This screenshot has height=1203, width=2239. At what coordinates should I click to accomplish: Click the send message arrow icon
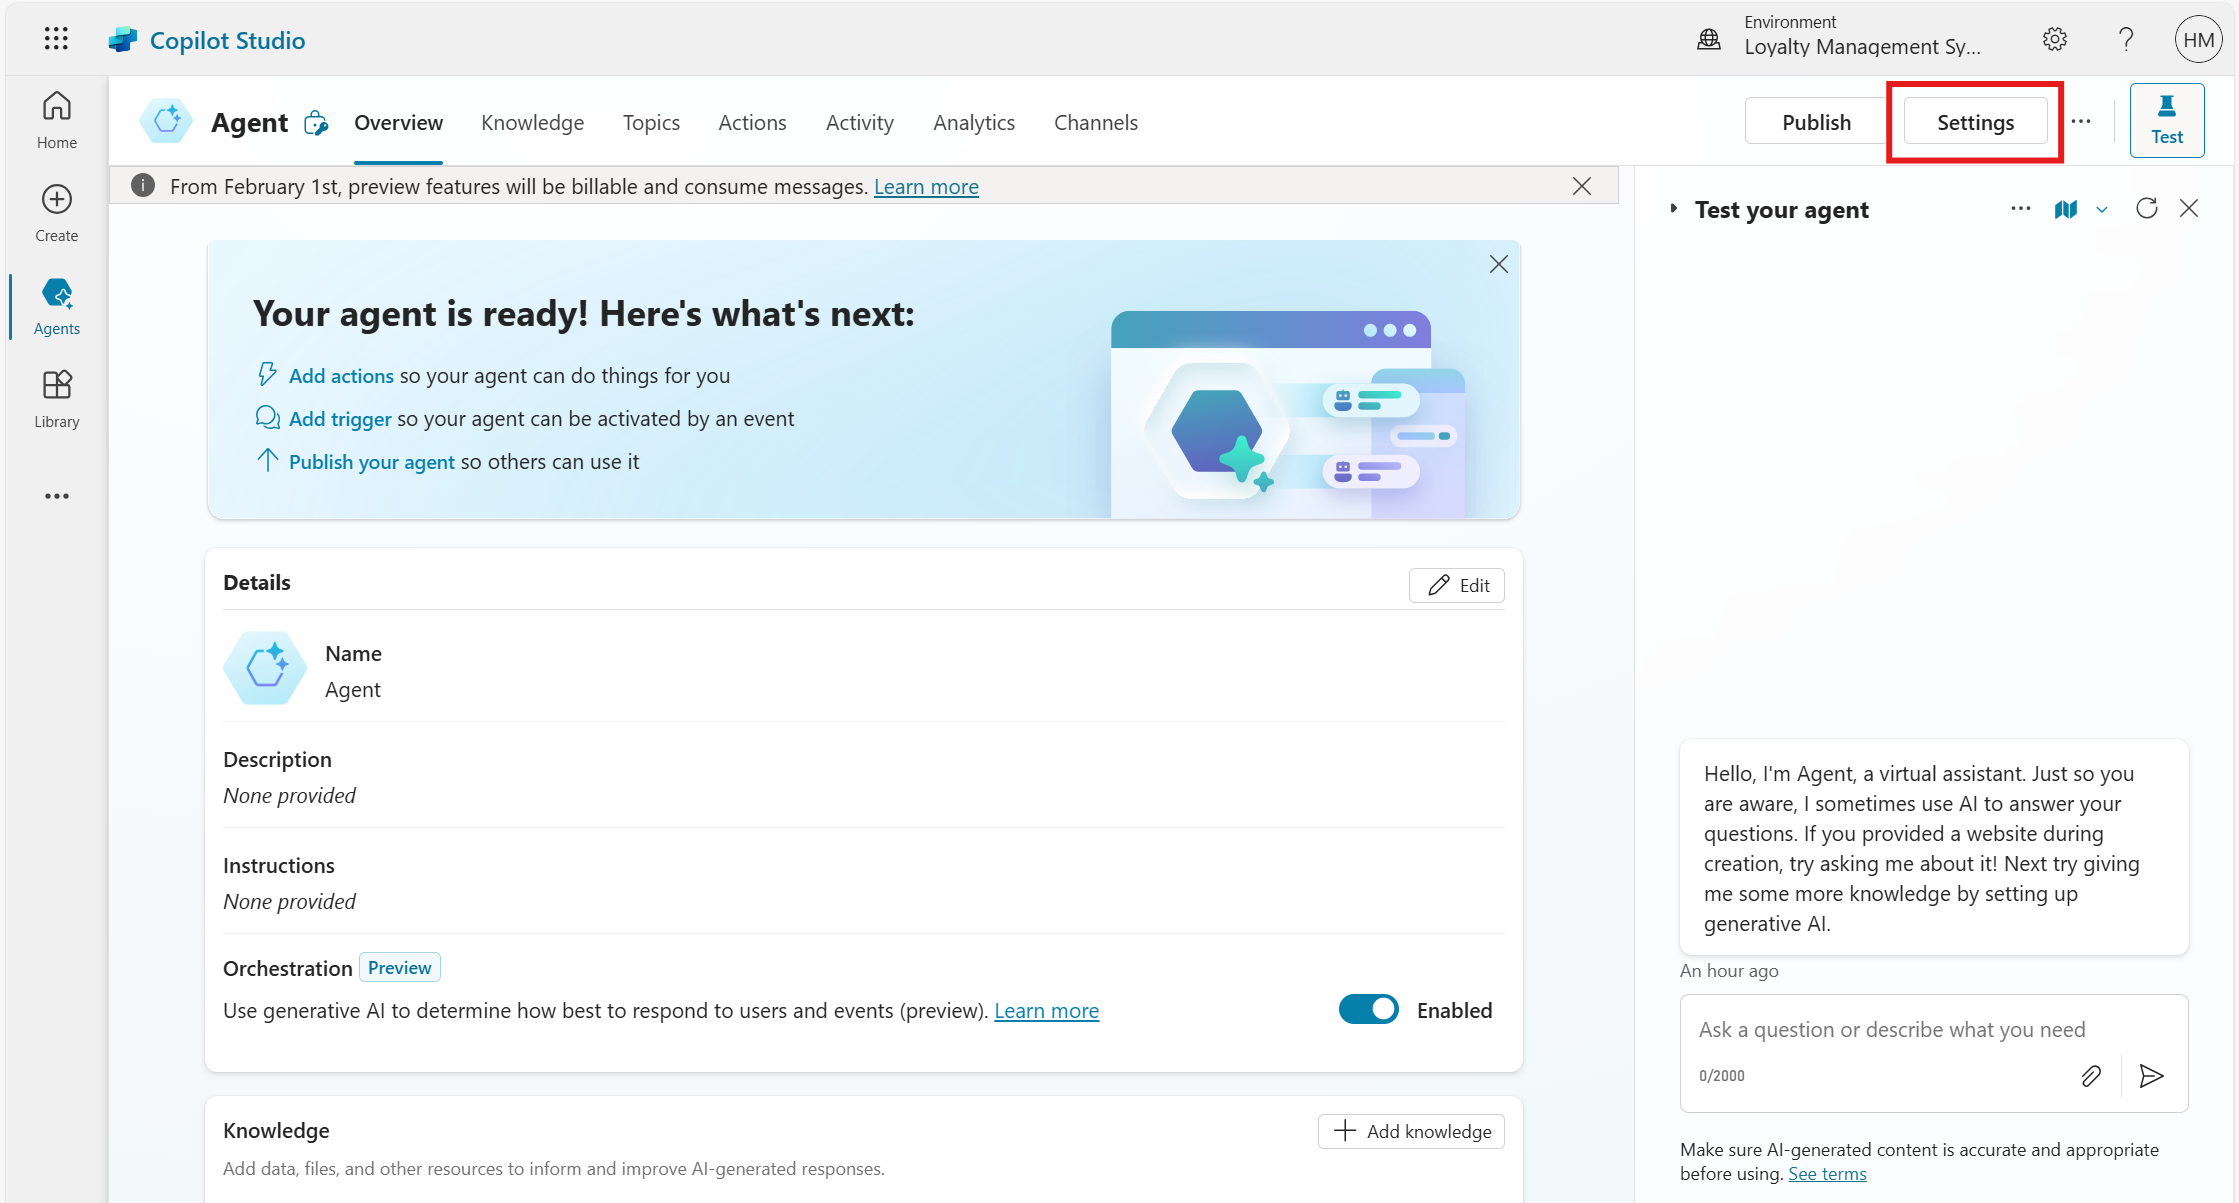click(x=2151, y=1076)
